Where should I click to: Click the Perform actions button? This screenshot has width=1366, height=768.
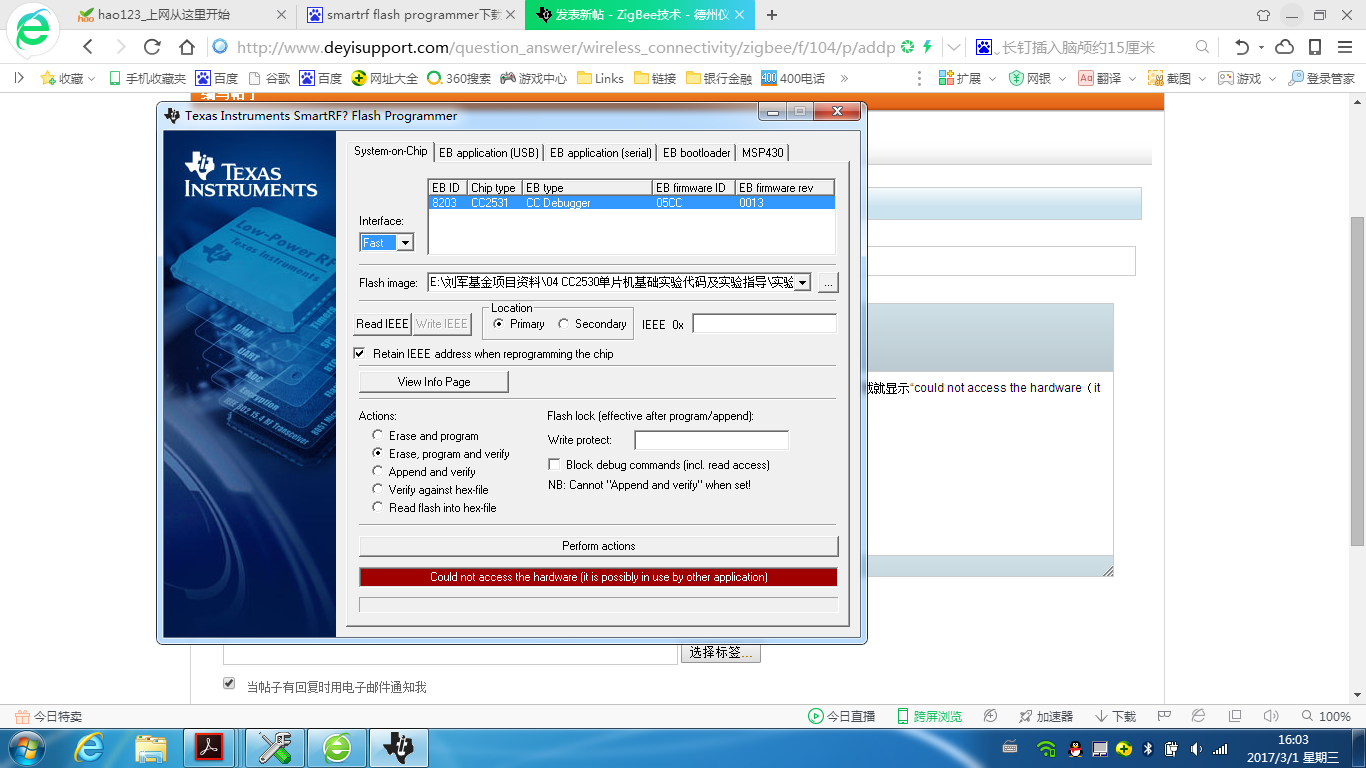[x=599, y=546]
